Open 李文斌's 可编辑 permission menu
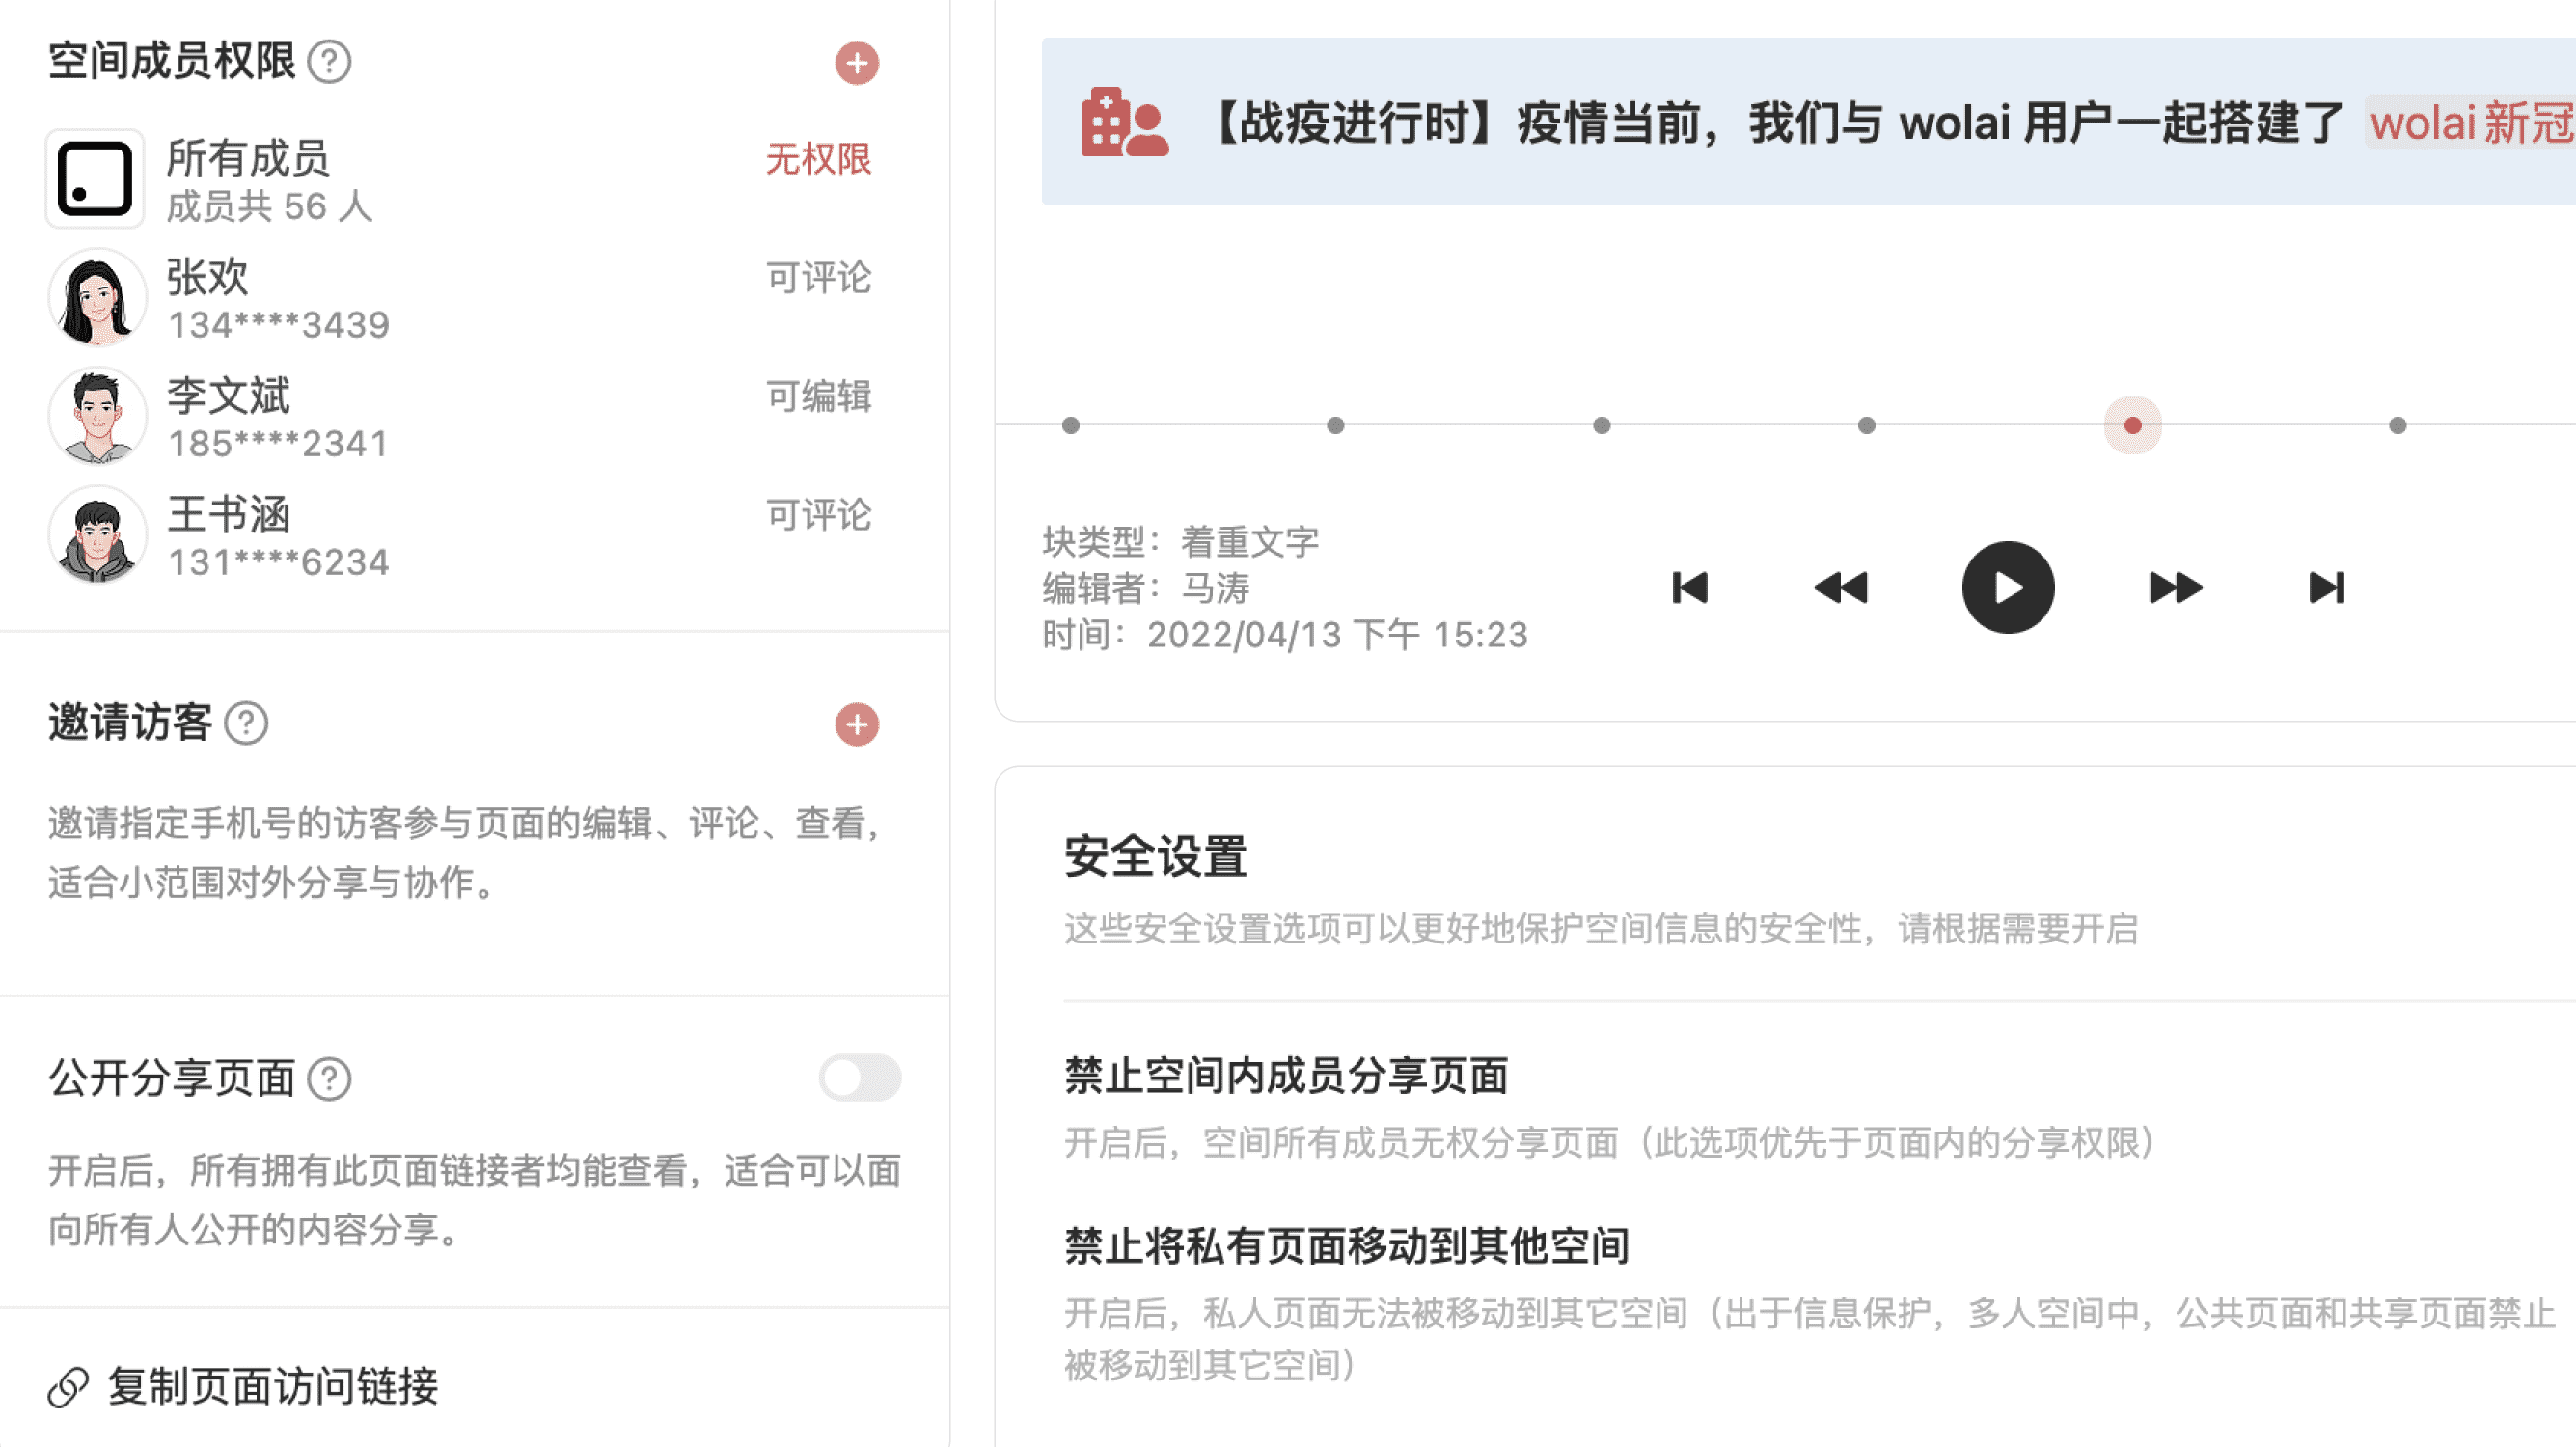 pyautogui.click(x=818, y=398)
